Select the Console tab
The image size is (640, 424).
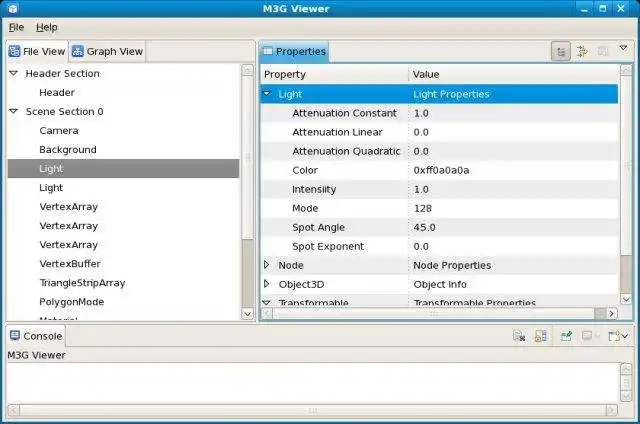[x=36, y=336]
